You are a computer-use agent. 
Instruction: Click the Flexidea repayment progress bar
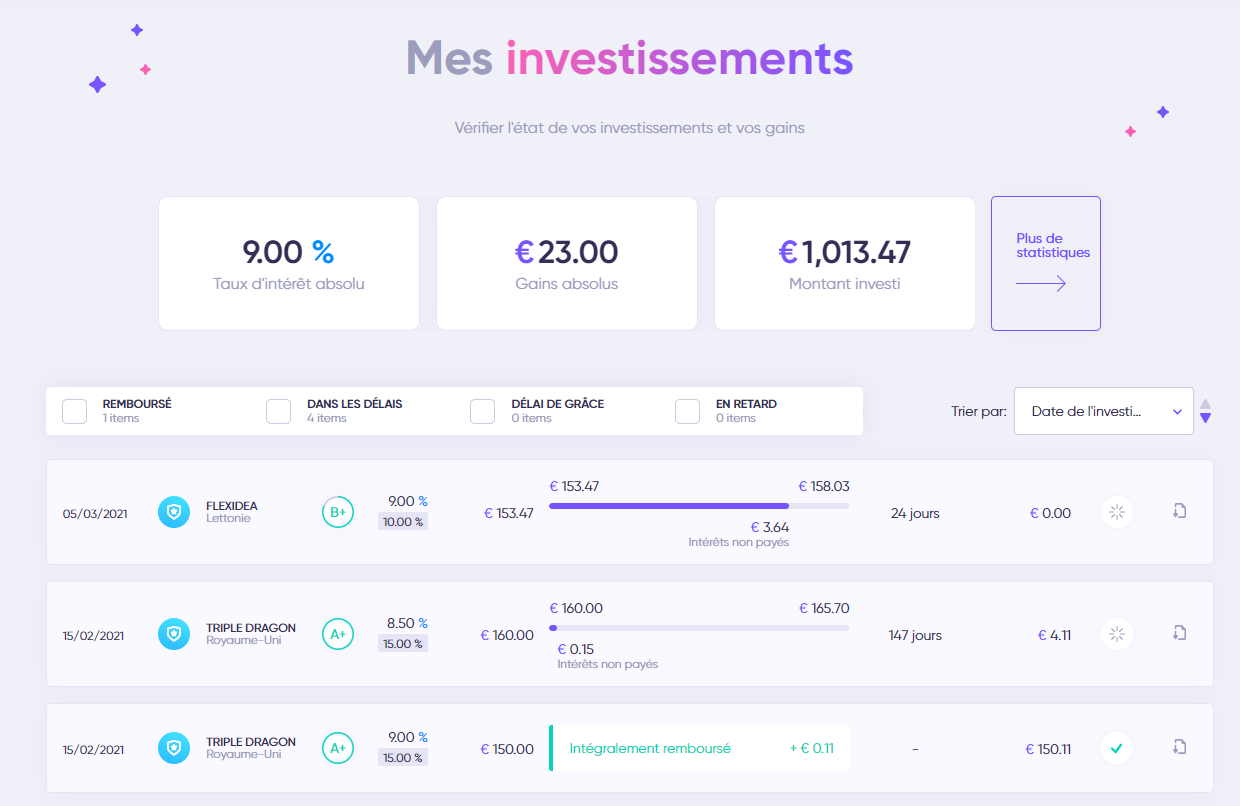click(x=698, y=506)
